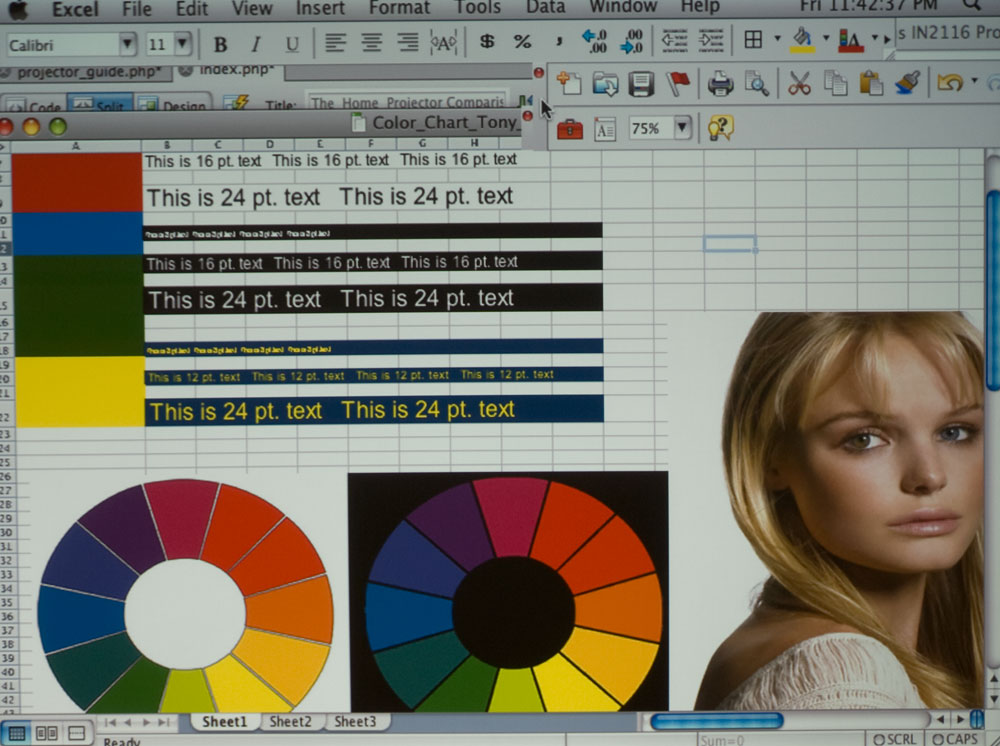The image size is (1000, 746).
Task: Open the red Toolbox icon
Action: [570, 129]
